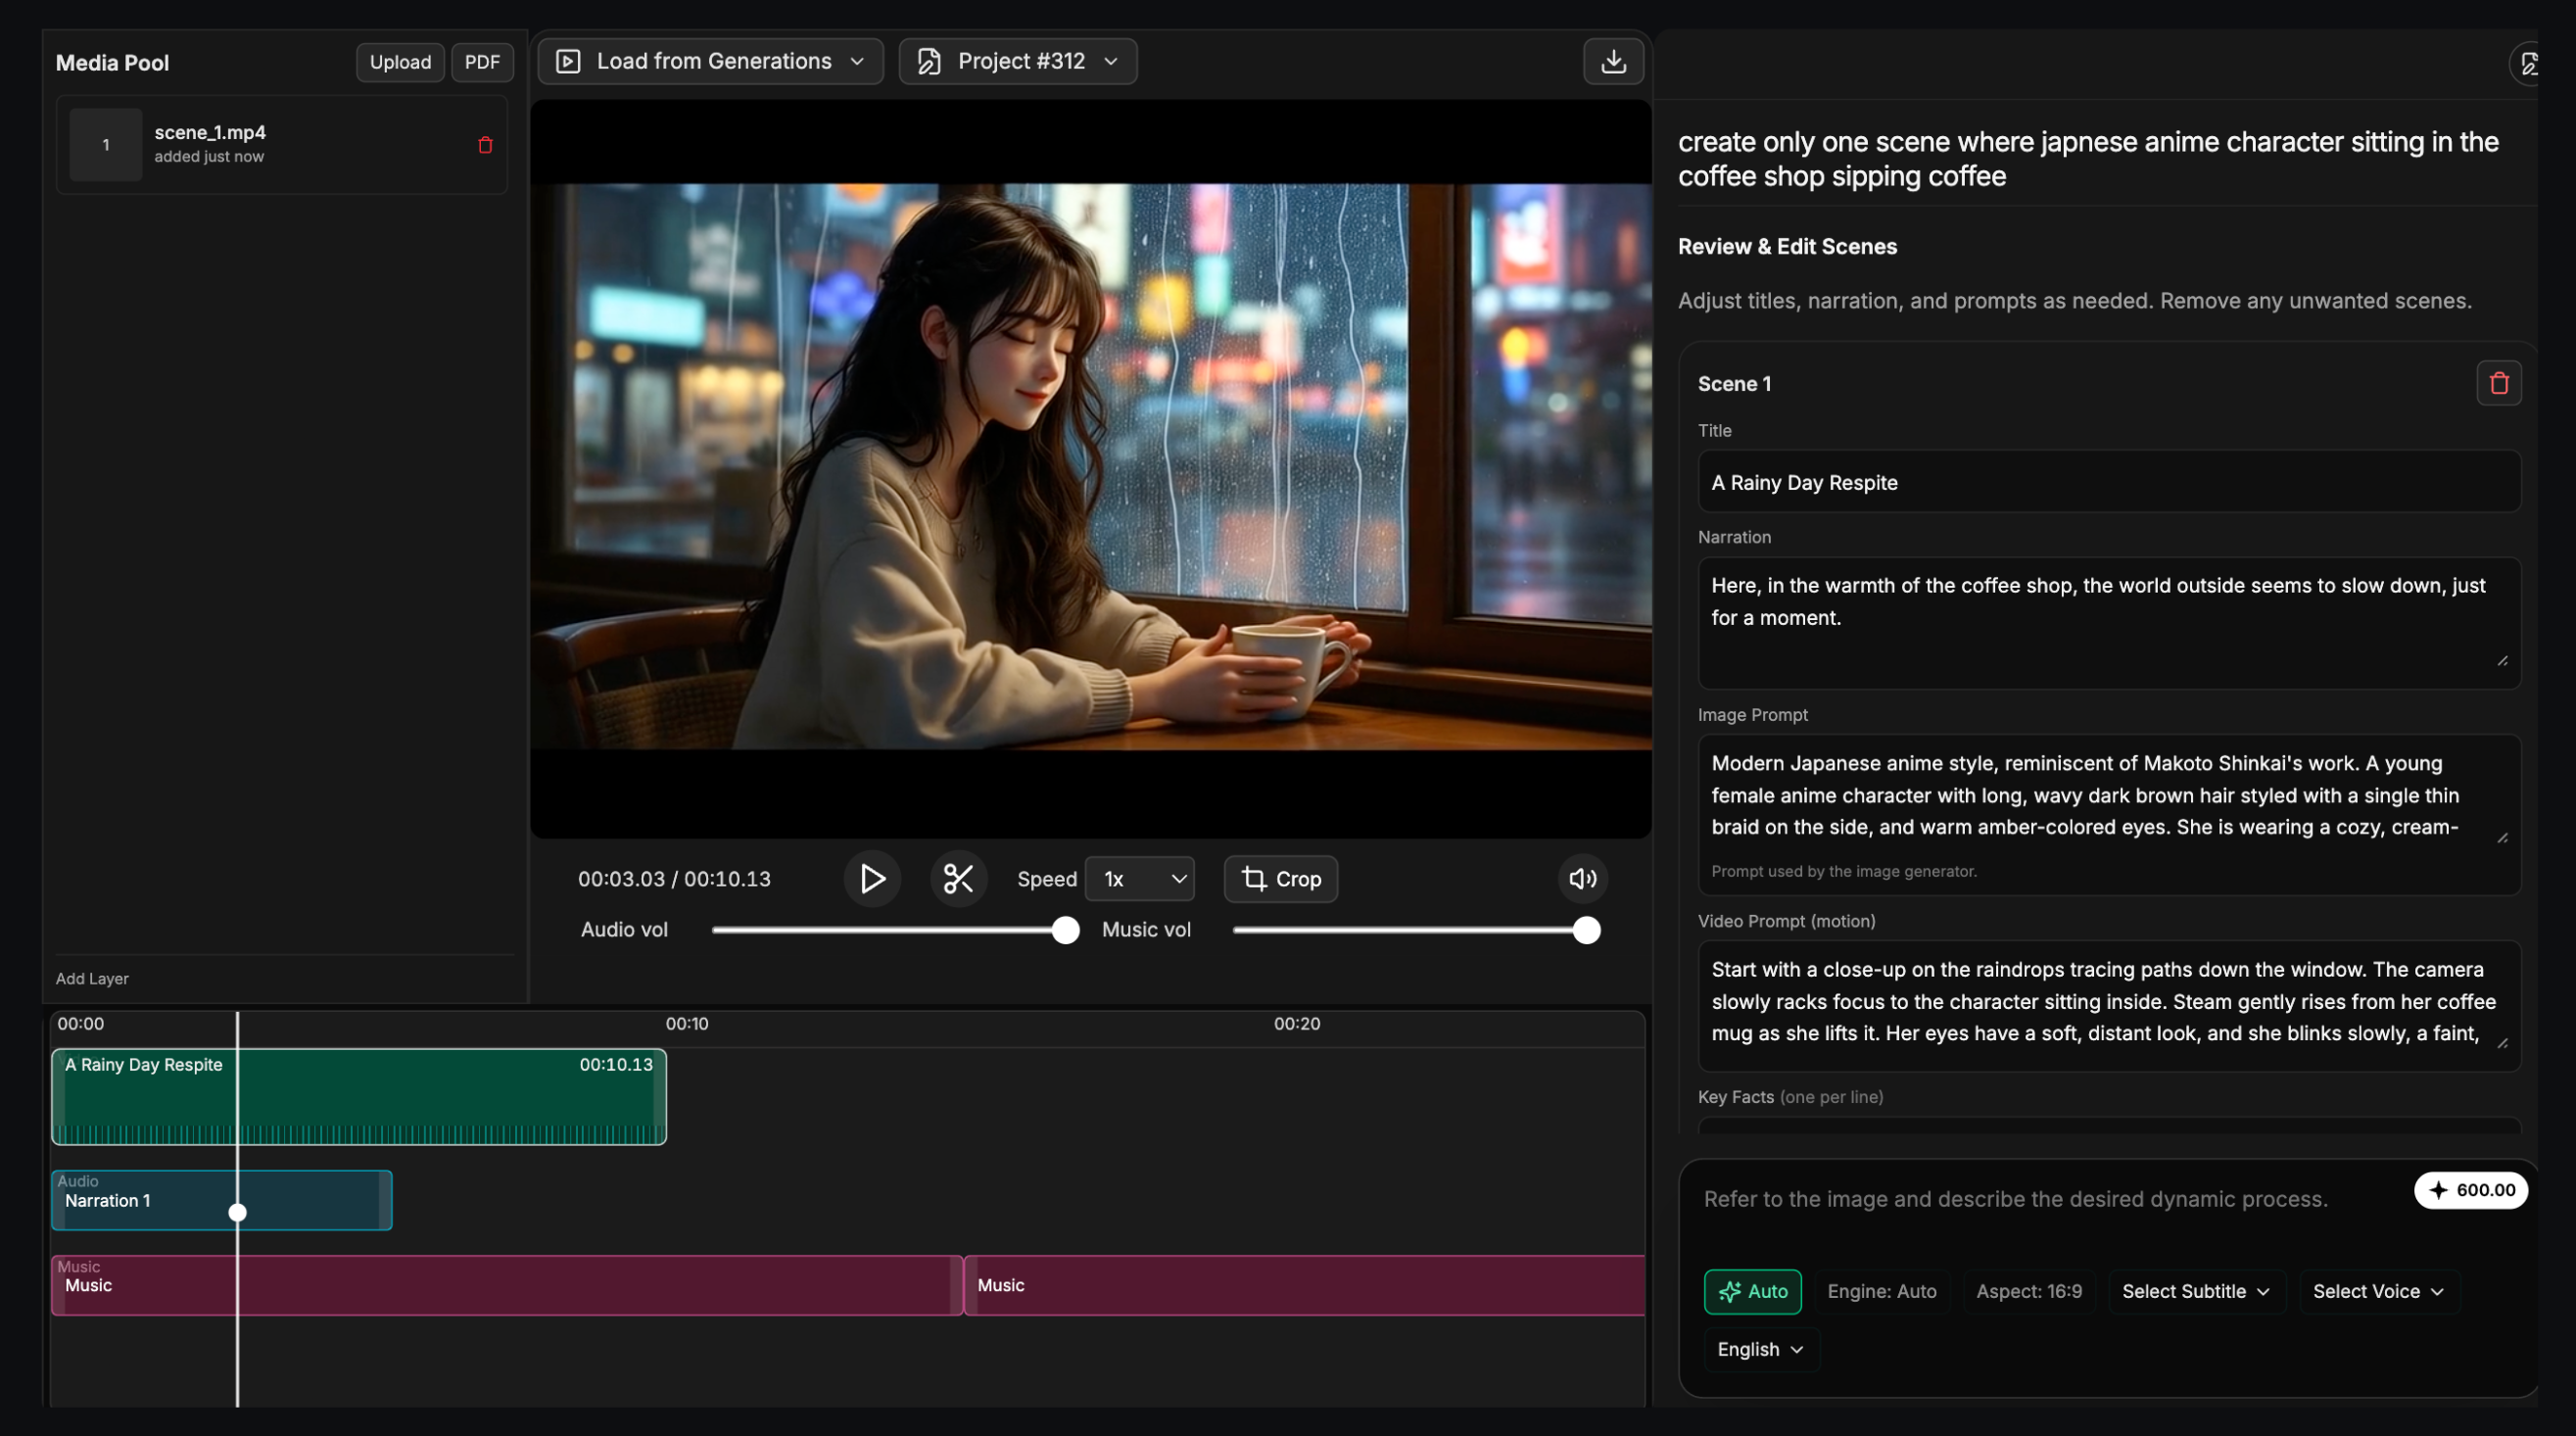Expand the Project #312 dropdown

pos(1017,62)
